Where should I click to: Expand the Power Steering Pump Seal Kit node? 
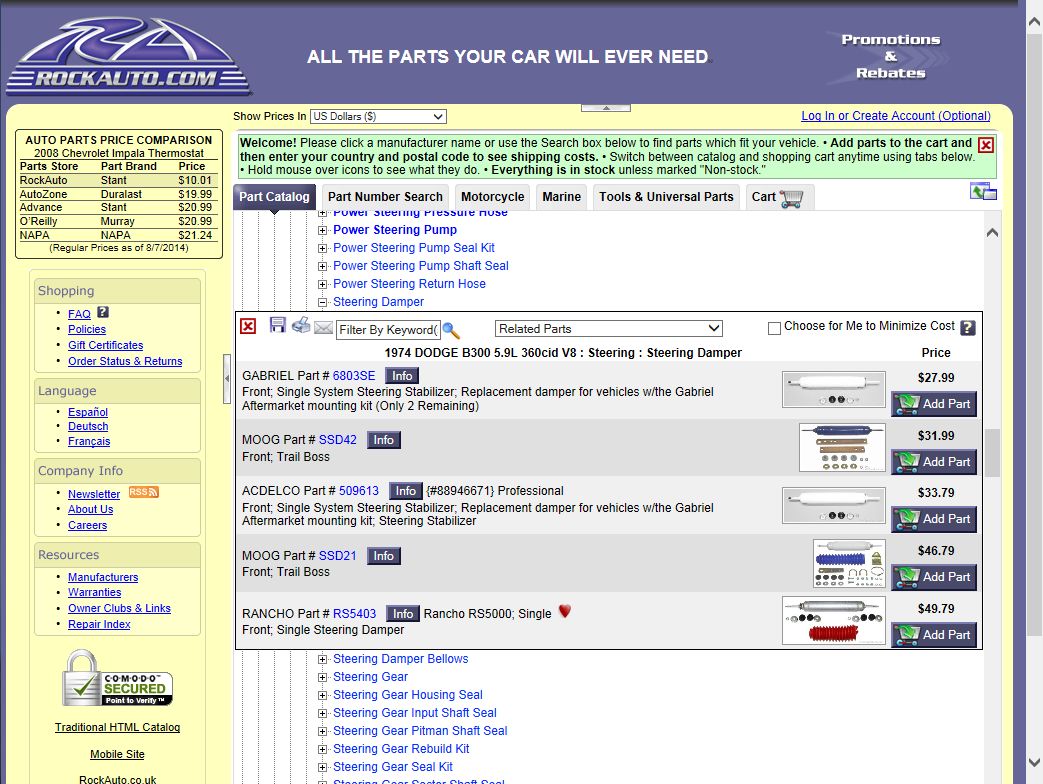click(x=323, y=248)
